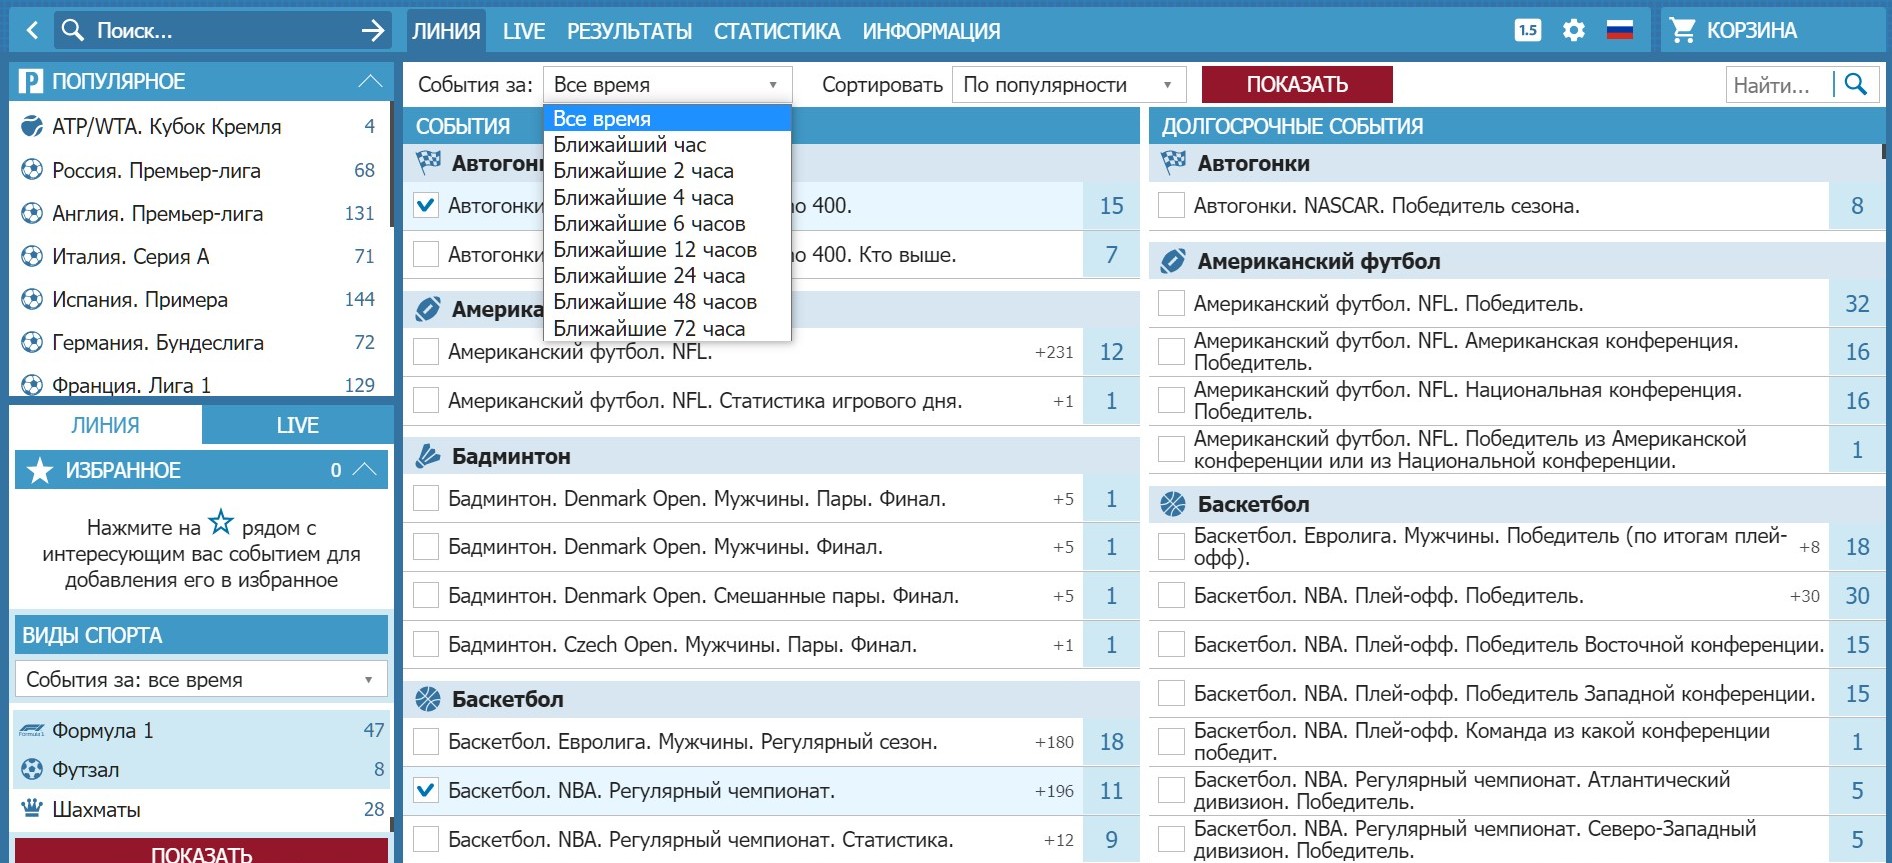The width and height of the screenshot is (1892, 863).
Task: Click the Russian flag language icon
Action: pos(1620,30)
